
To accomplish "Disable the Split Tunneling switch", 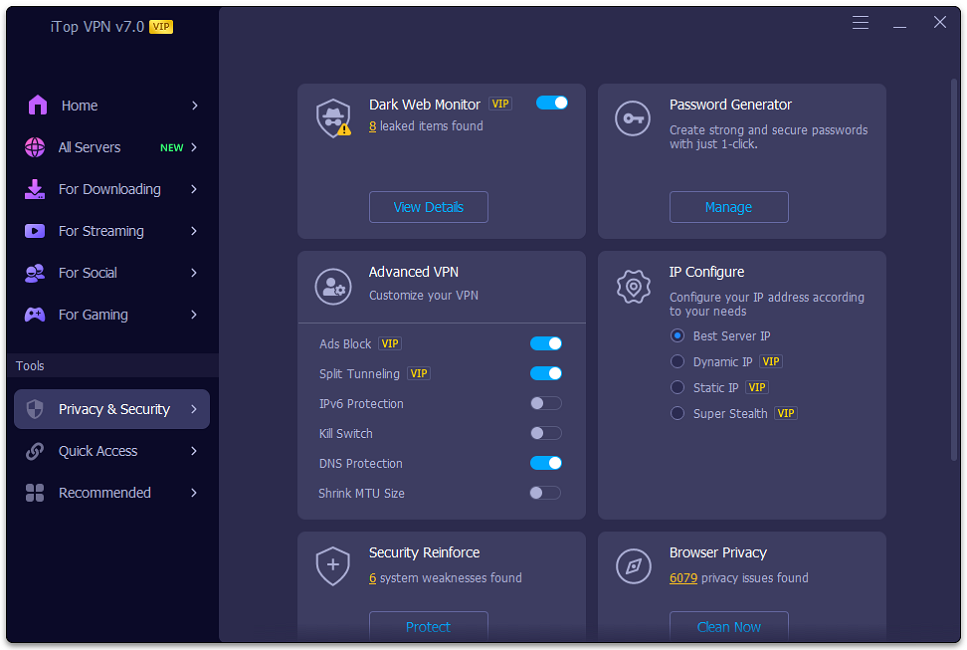I will coord(546,373).
